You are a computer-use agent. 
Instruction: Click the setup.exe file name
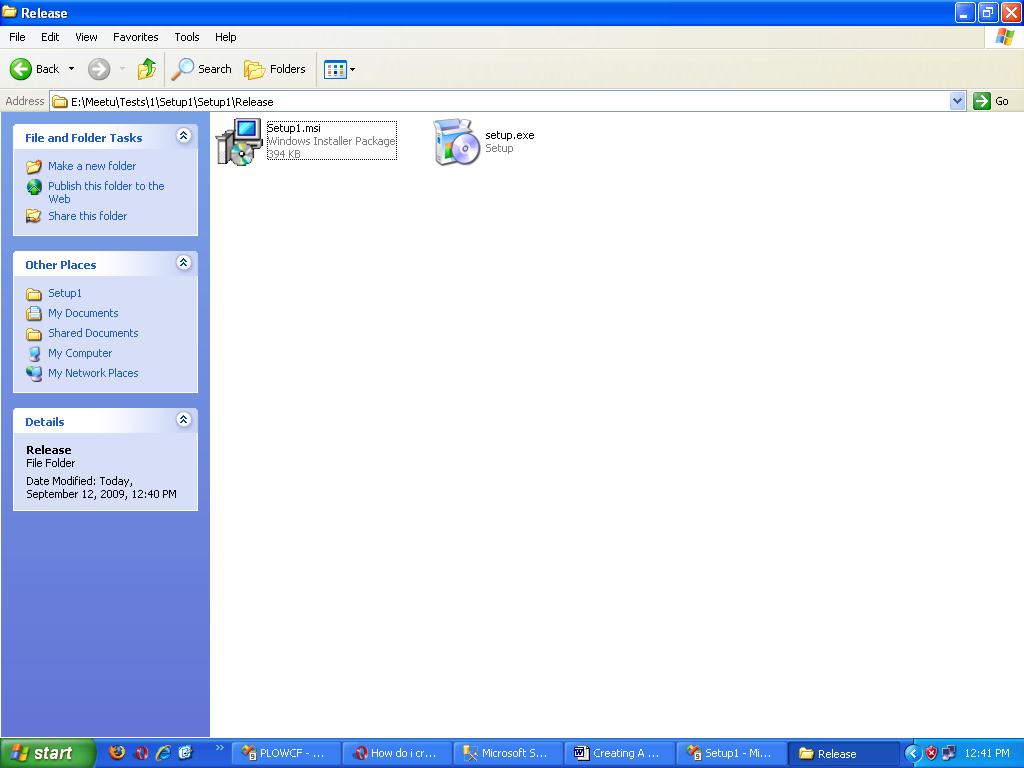tap(509, 135)
